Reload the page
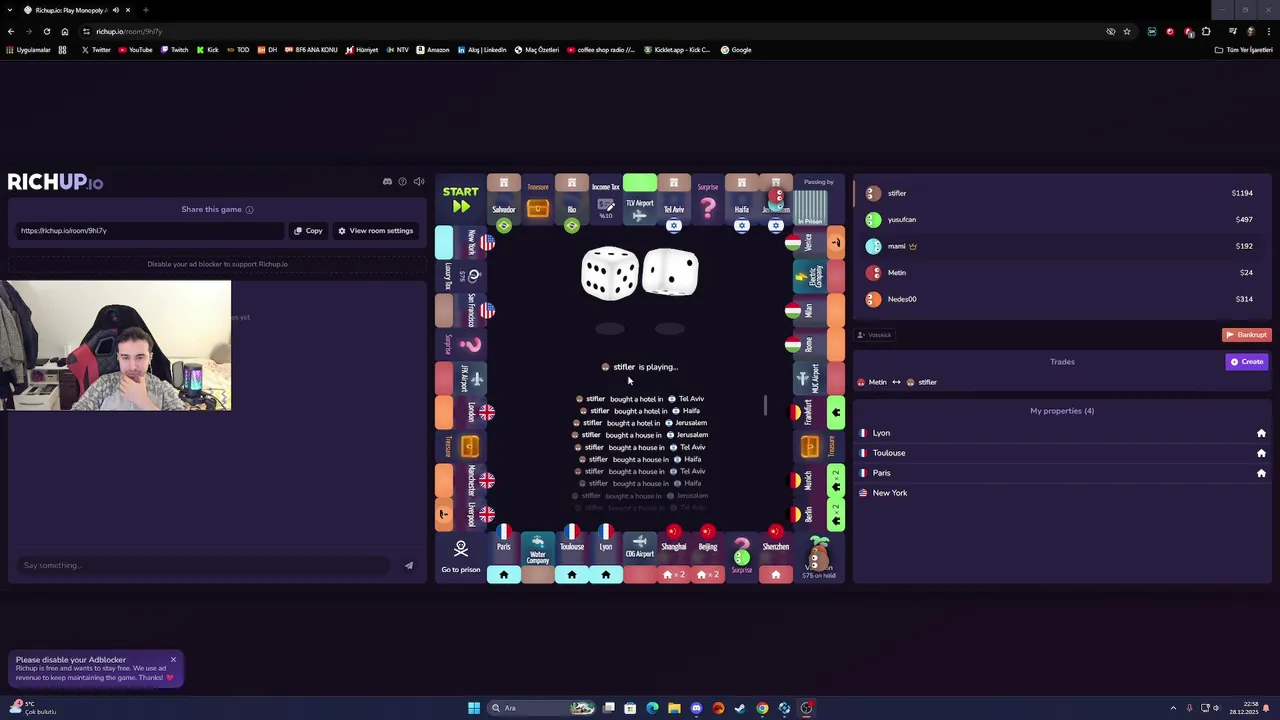Viewport: 1280px width, 720px height. tap(47, 32)
